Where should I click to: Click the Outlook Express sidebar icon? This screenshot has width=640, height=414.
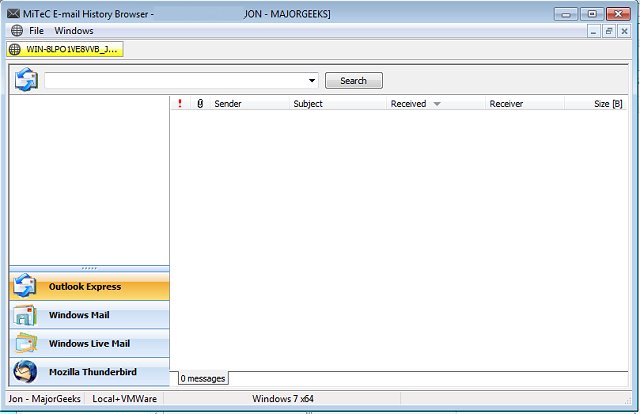click(x=25, y=285)
